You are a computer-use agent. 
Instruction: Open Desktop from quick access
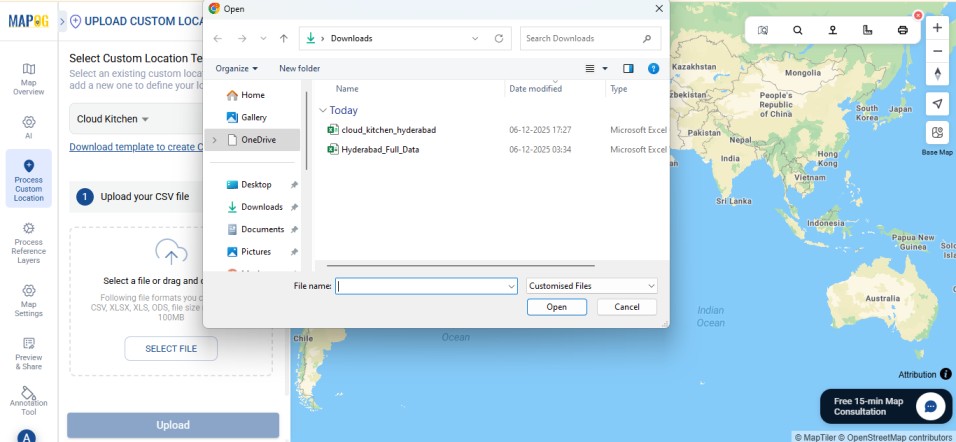(249, 184)
